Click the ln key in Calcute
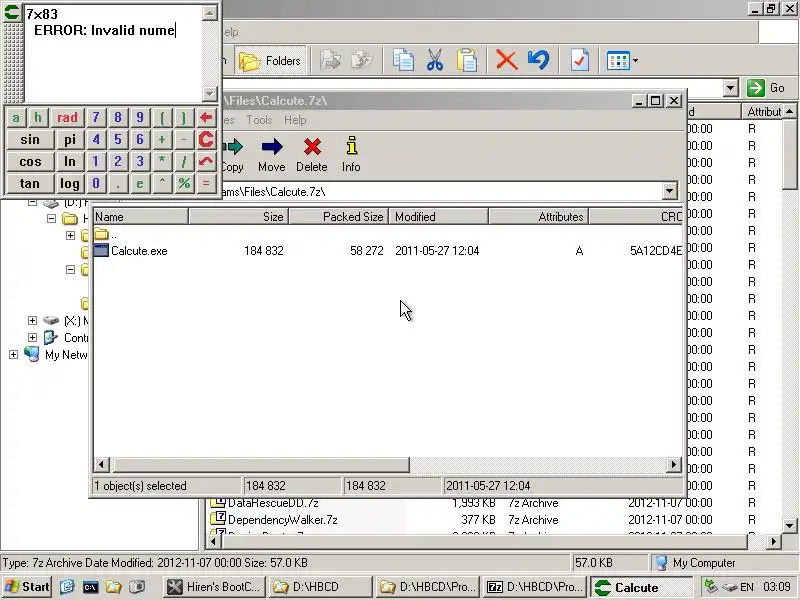 (x=70, y=162)
